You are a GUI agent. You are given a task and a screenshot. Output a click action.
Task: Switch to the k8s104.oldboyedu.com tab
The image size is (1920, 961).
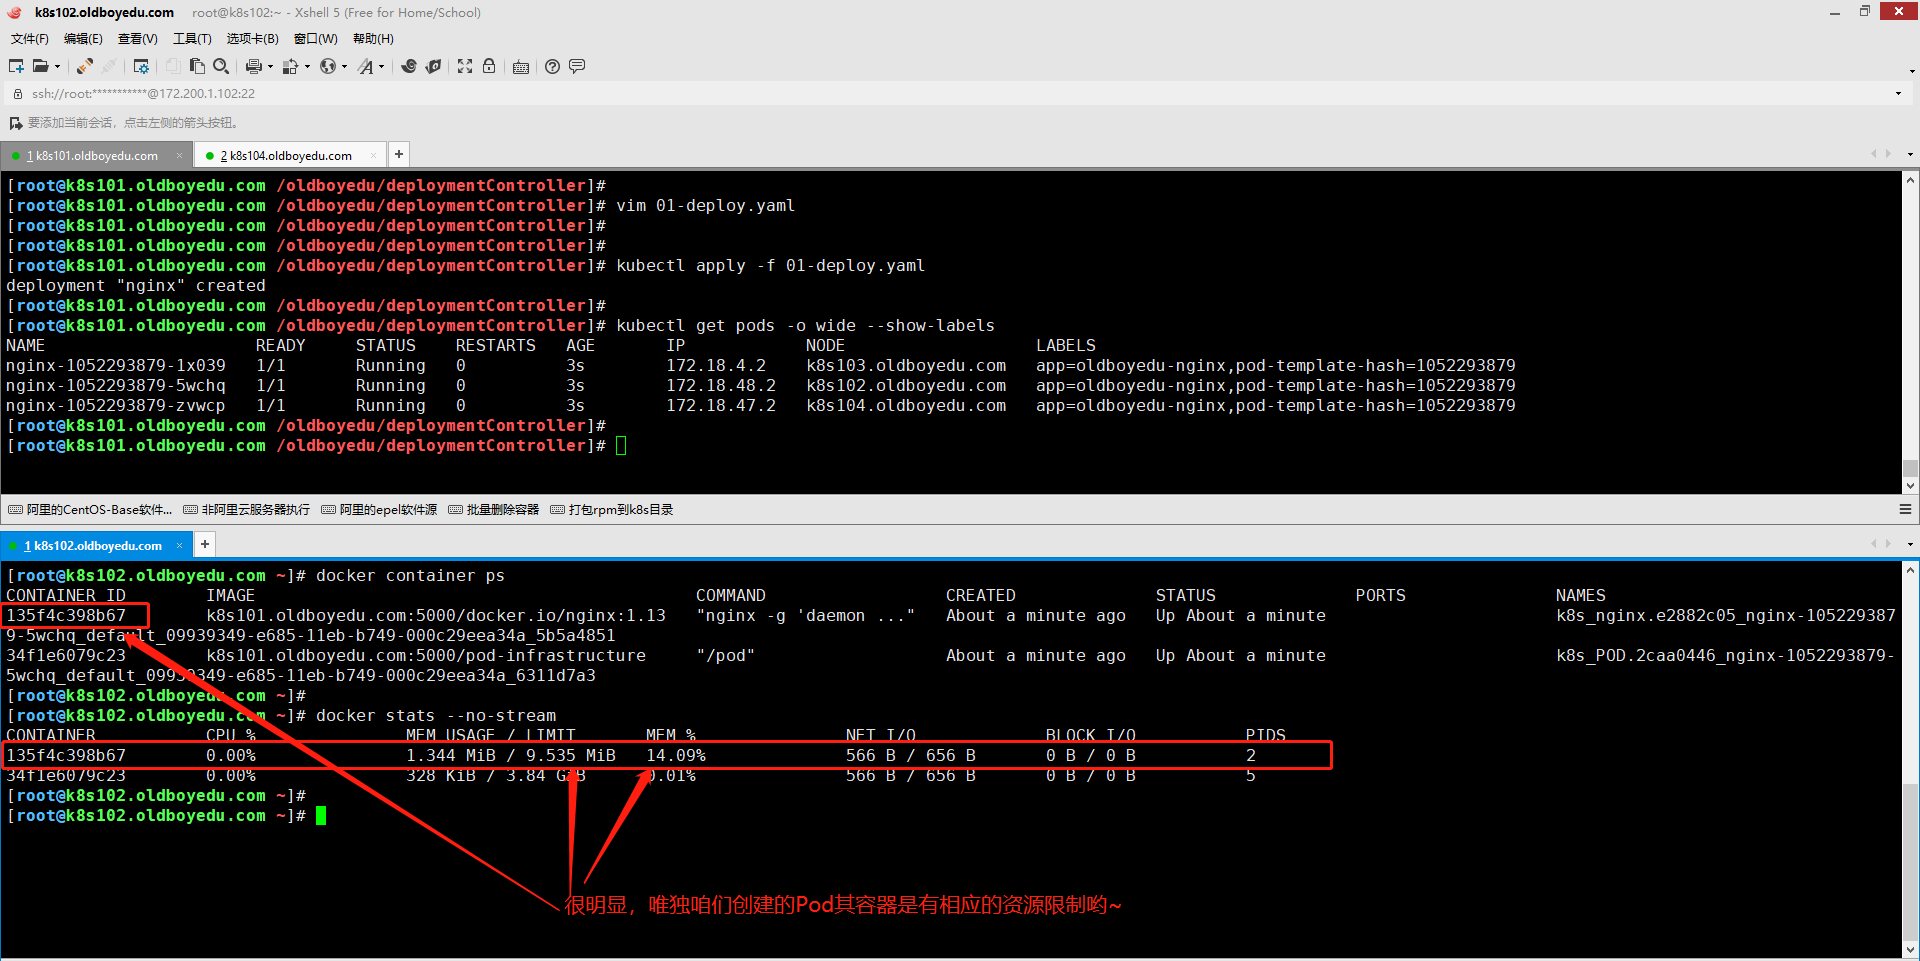[x=286, y=156]
